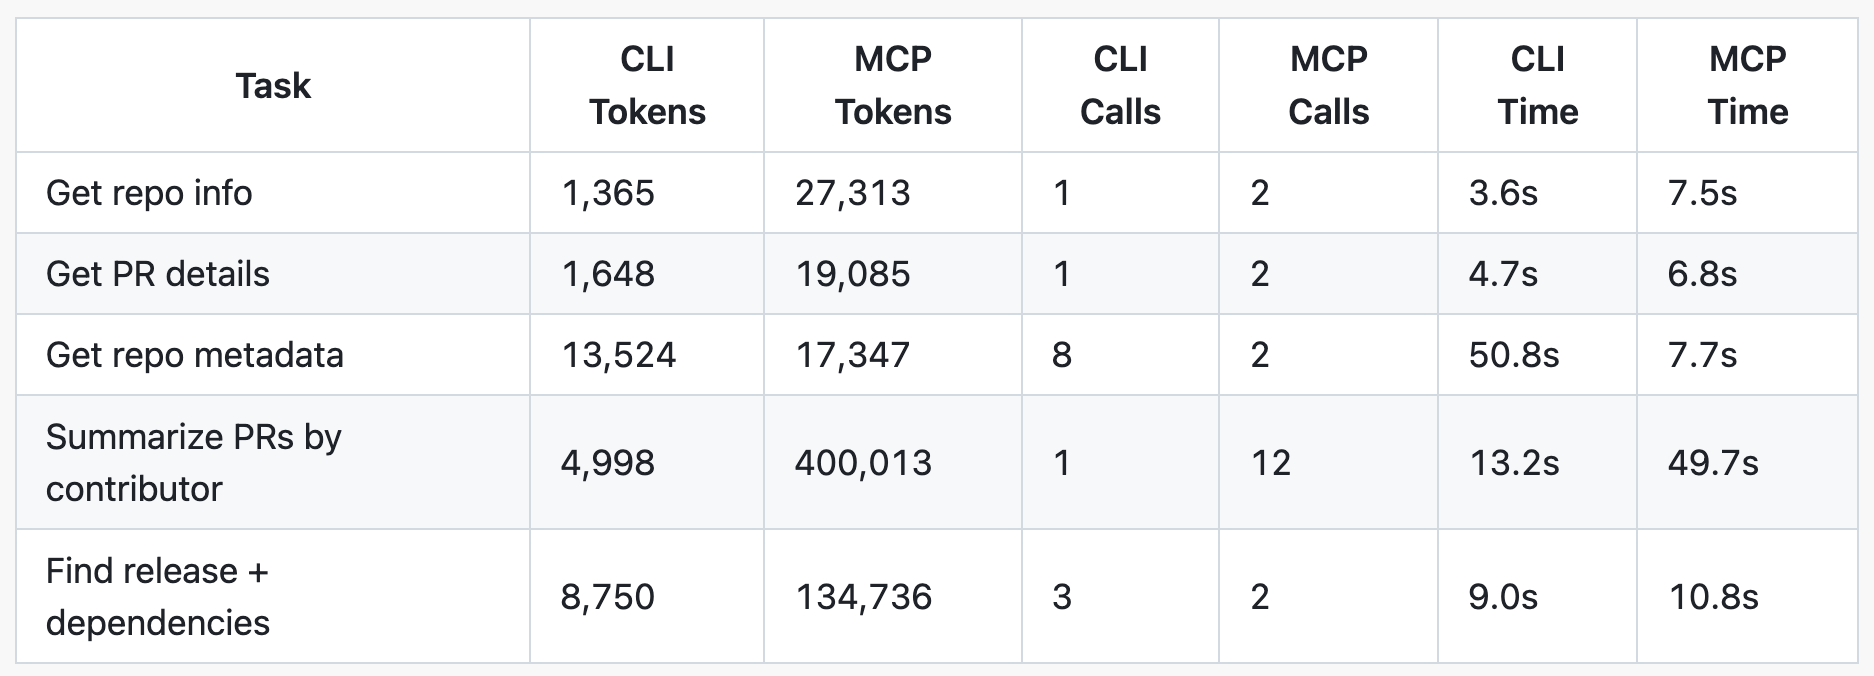Click the 400,013 MCP tokens value
This screenshot has height=676, width=1874.
863,463
